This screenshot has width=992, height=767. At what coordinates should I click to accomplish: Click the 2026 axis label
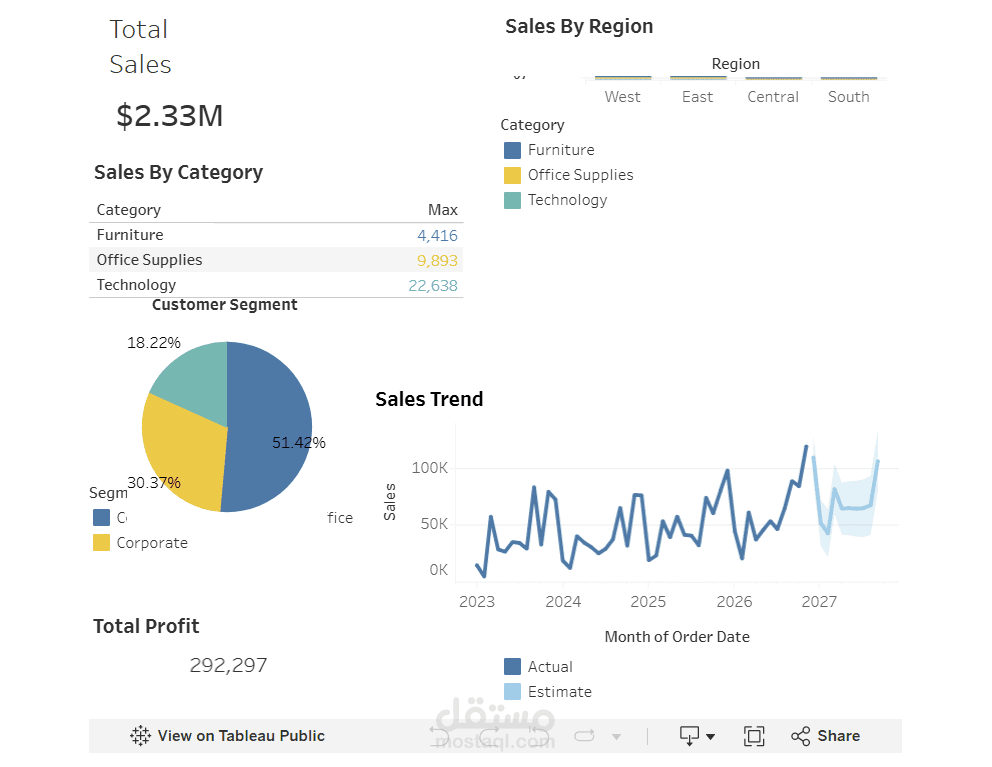(x=735, y=601)
